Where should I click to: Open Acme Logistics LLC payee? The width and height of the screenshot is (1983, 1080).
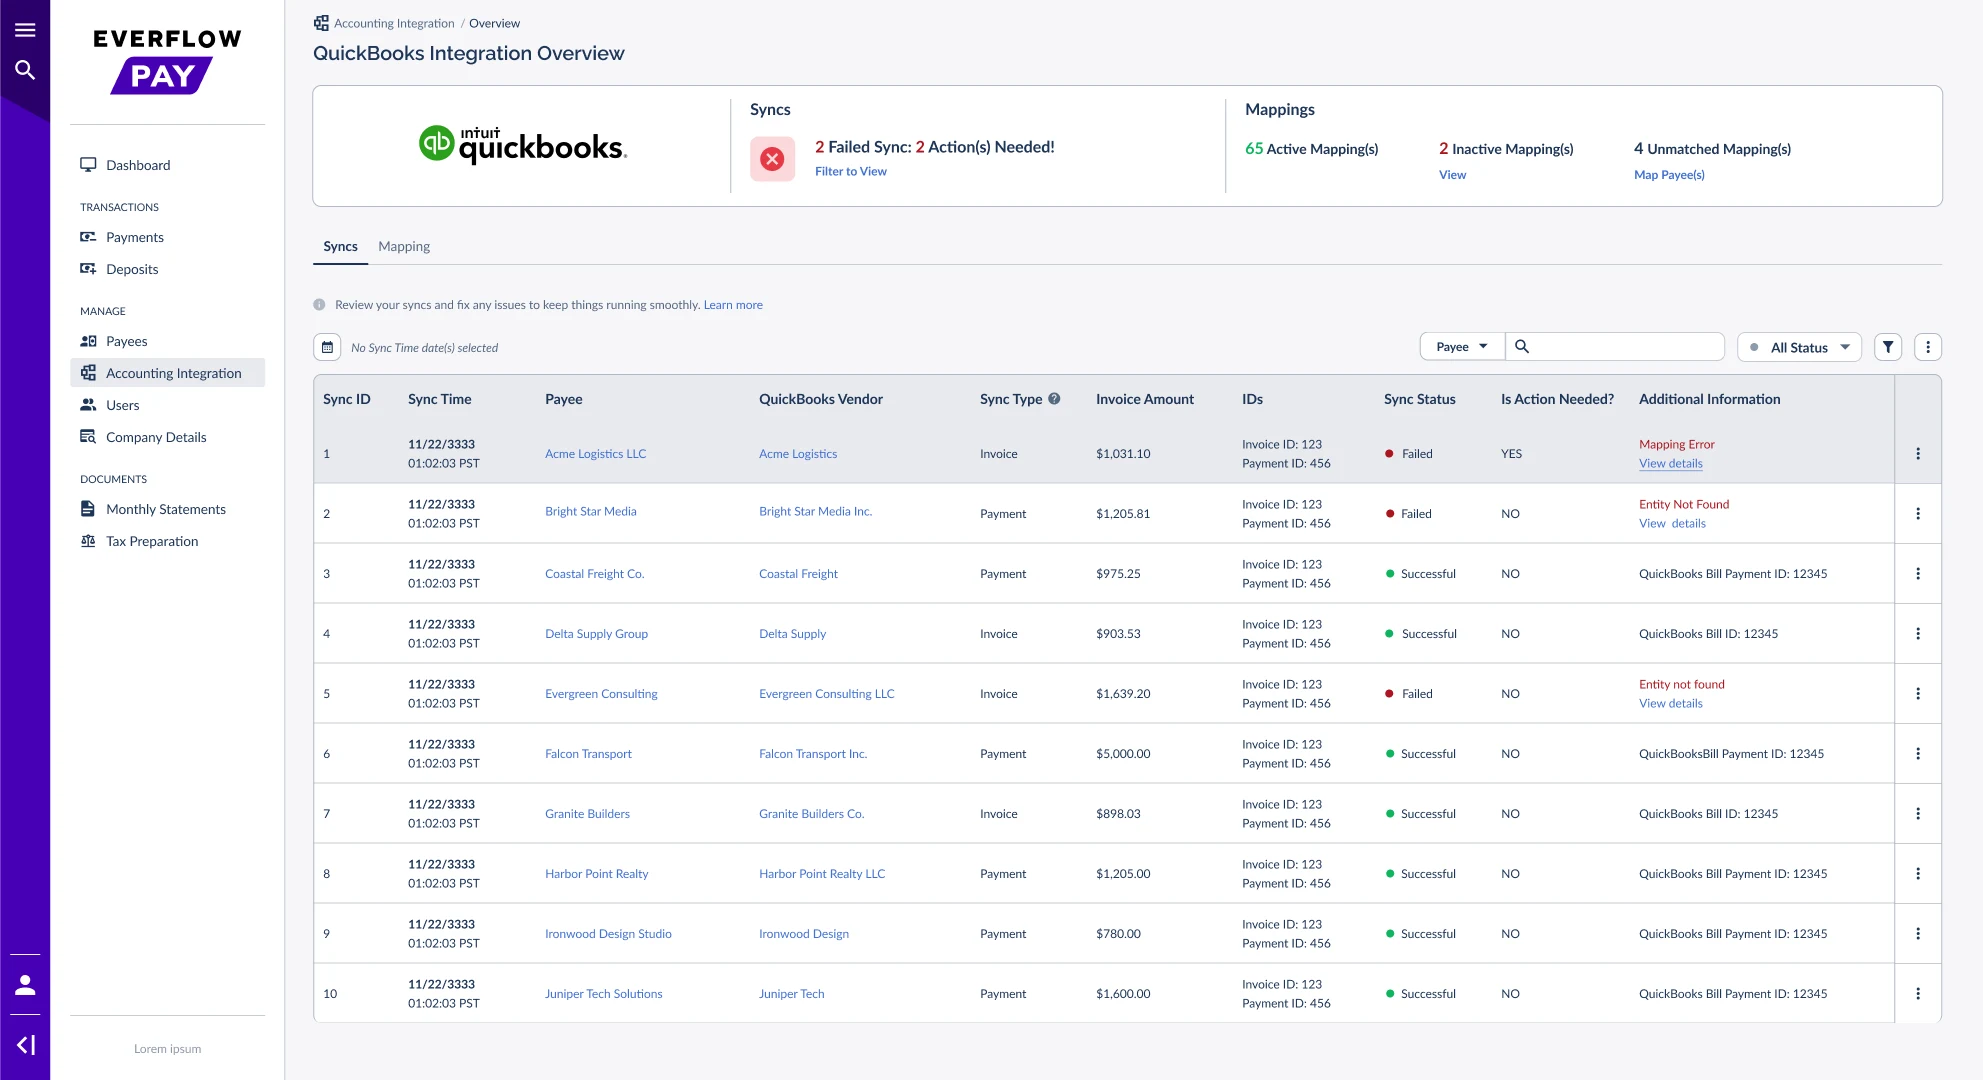tap(595, 454)
